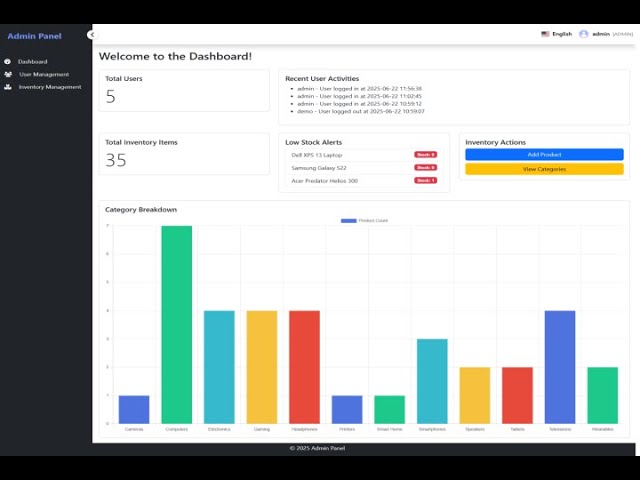Click the Category Breakdown heading
The width and height of the screenshot is (640, 480).
pos(141,209)
